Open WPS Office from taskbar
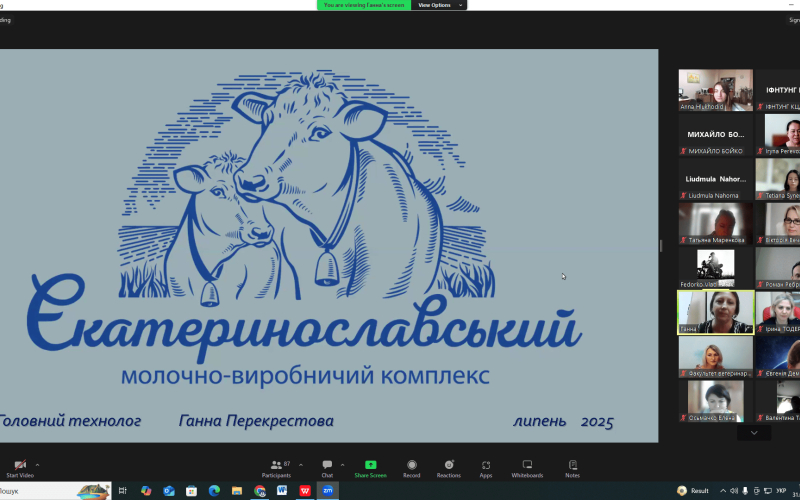The image size is (800, 500). coord(305,491)
